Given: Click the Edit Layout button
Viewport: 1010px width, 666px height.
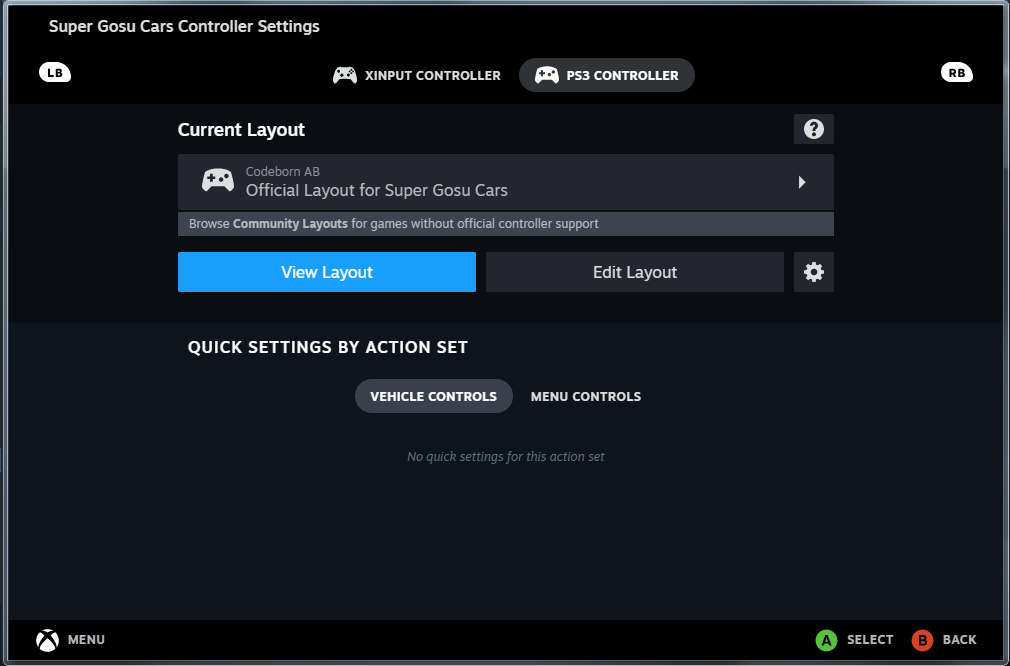Looking at the screenshot, I should pos(634,272).
